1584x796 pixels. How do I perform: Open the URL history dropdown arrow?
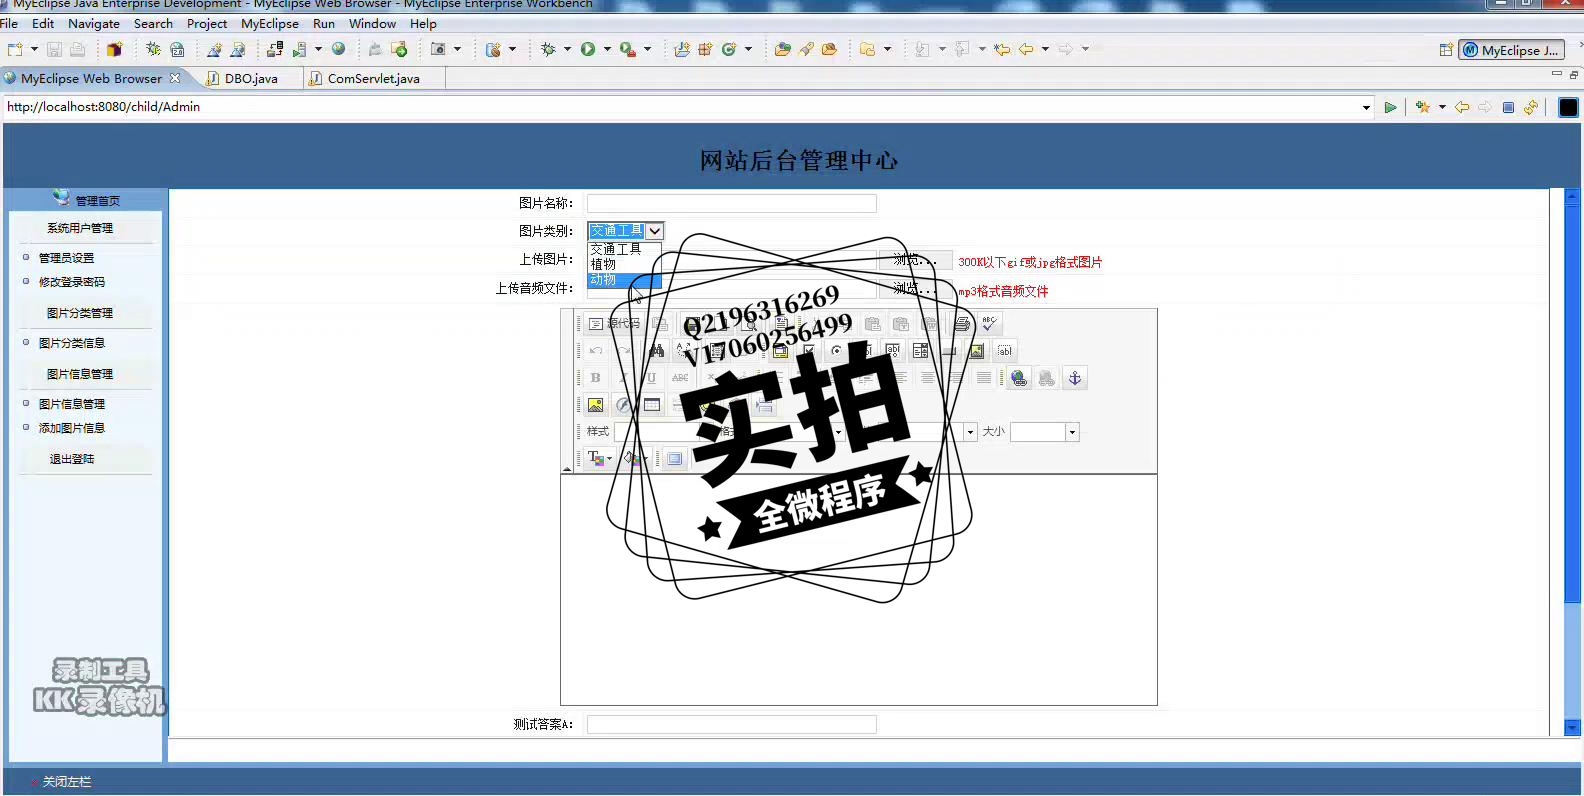1367,107
